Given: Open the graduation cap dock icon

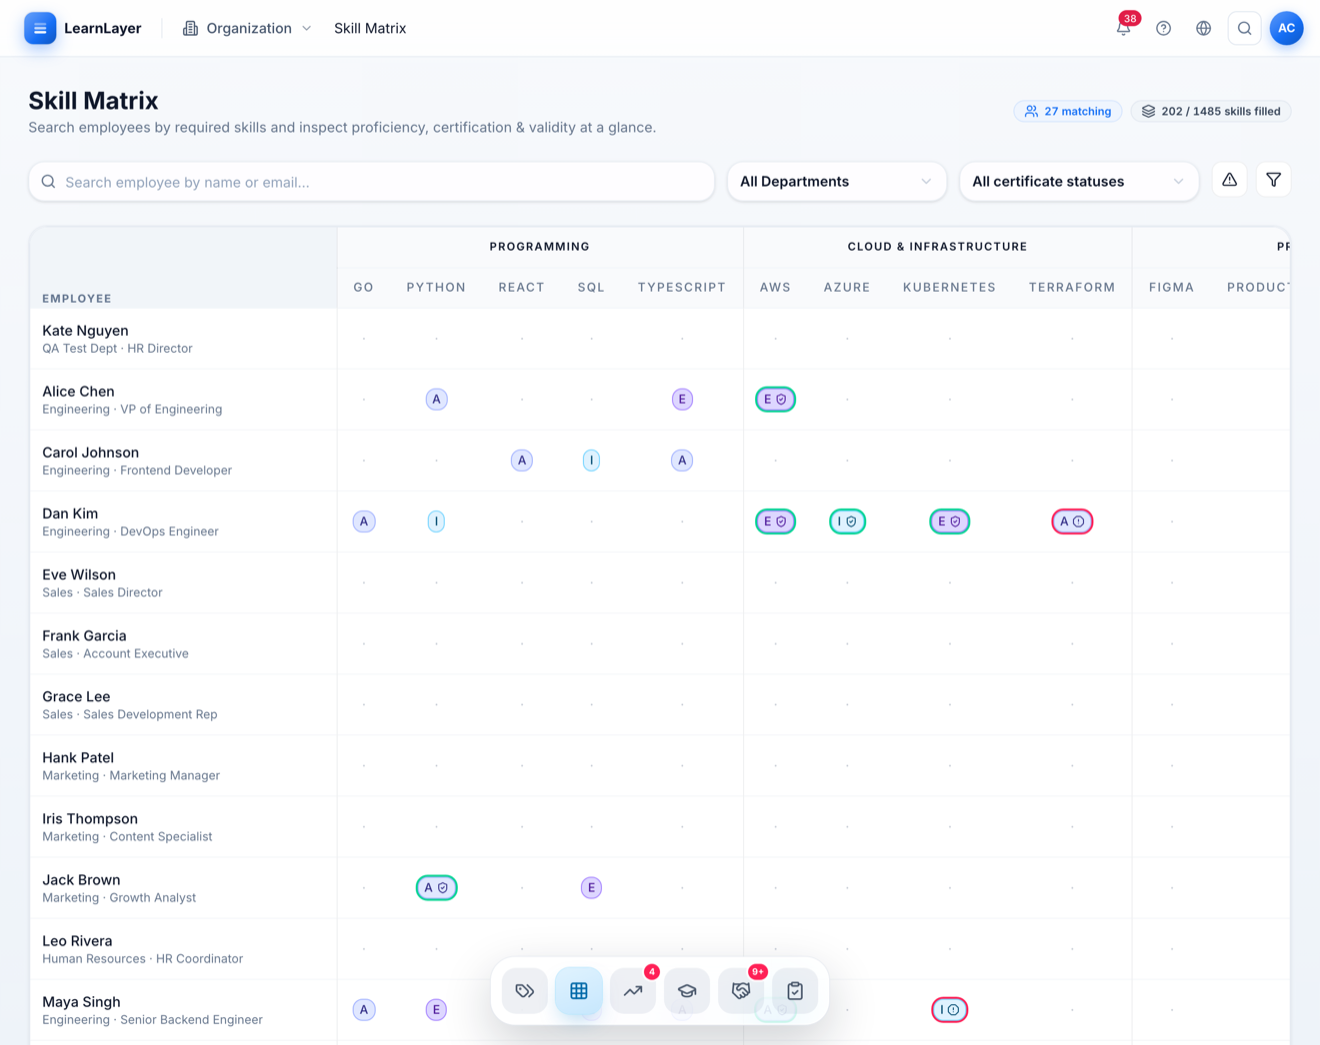Looking at the screenshot, I should tap(687, 991).
